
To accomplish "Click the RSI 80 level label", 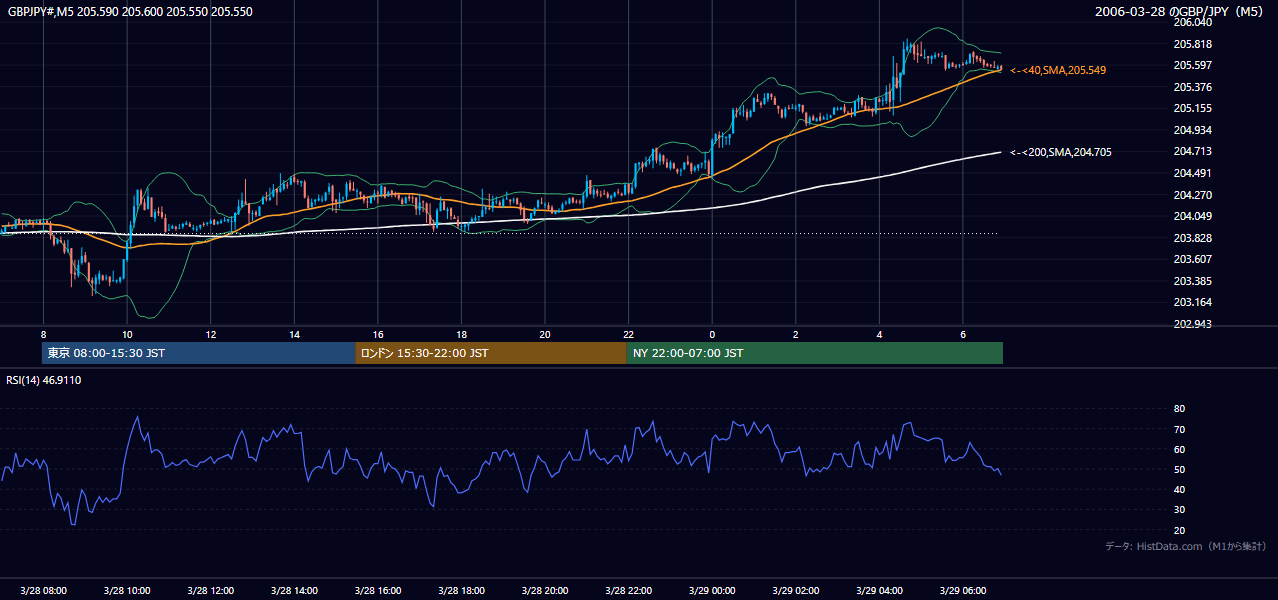I will [1180, 409].
